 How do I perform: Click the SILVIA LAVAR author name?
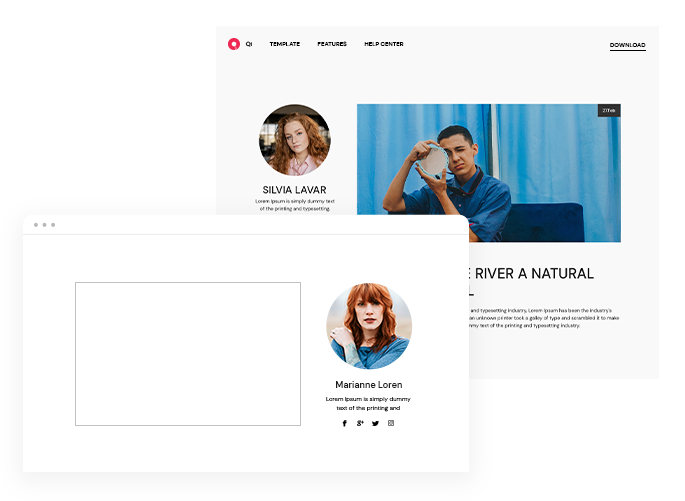[x=294, y=189]
